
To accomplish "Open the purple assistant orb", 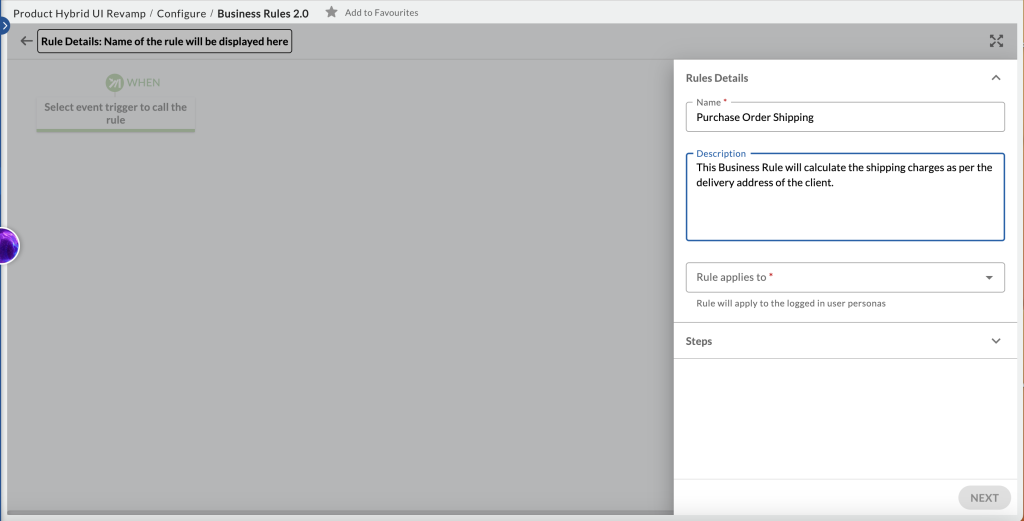I will [x=6, y=245].
